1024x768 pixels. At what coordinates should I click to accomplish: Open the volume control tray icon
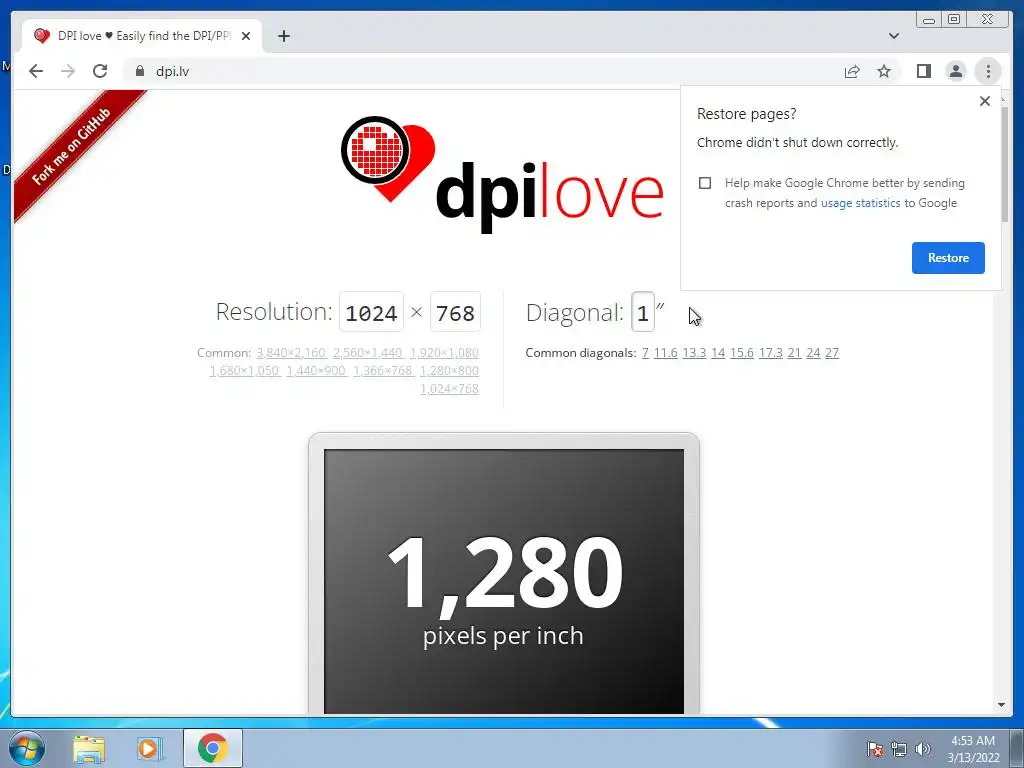(x=922, y=749)
